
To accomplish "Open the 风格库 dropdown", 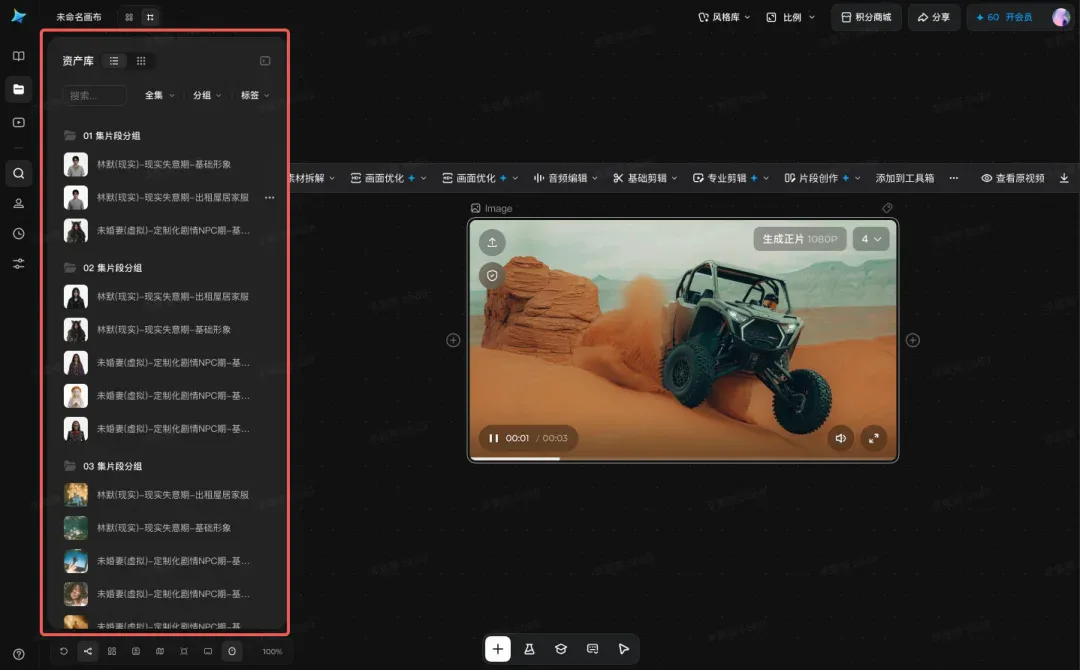I will pyautogui.click(x=723, y=17).
